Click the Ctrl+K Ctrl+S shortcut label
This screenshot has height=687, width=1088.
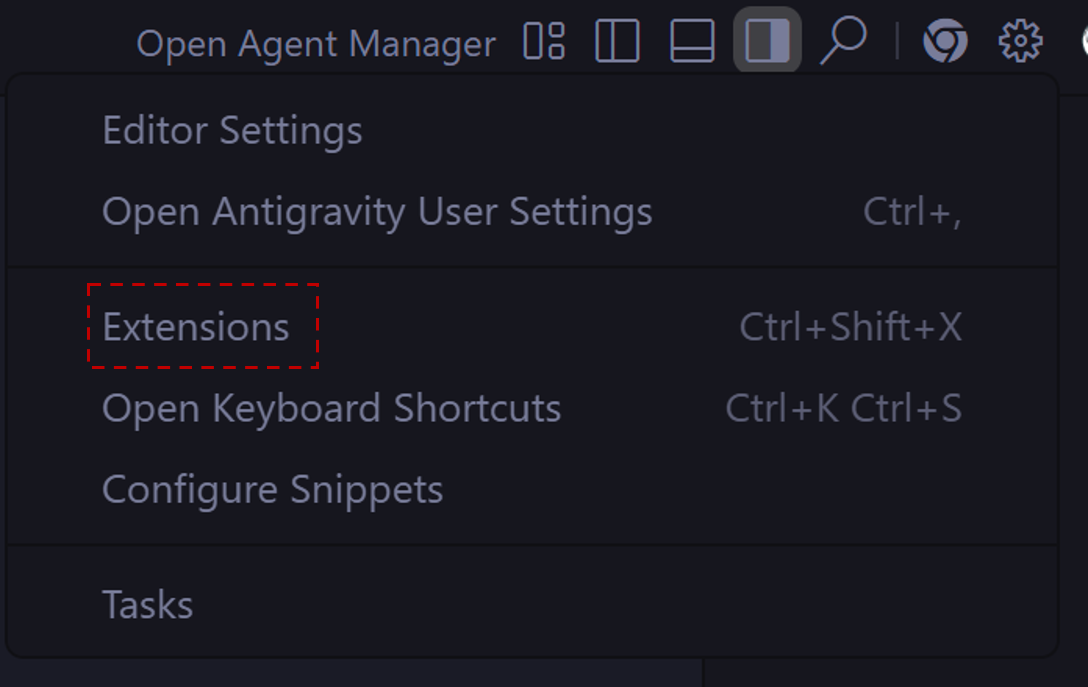tap(843, 408)
